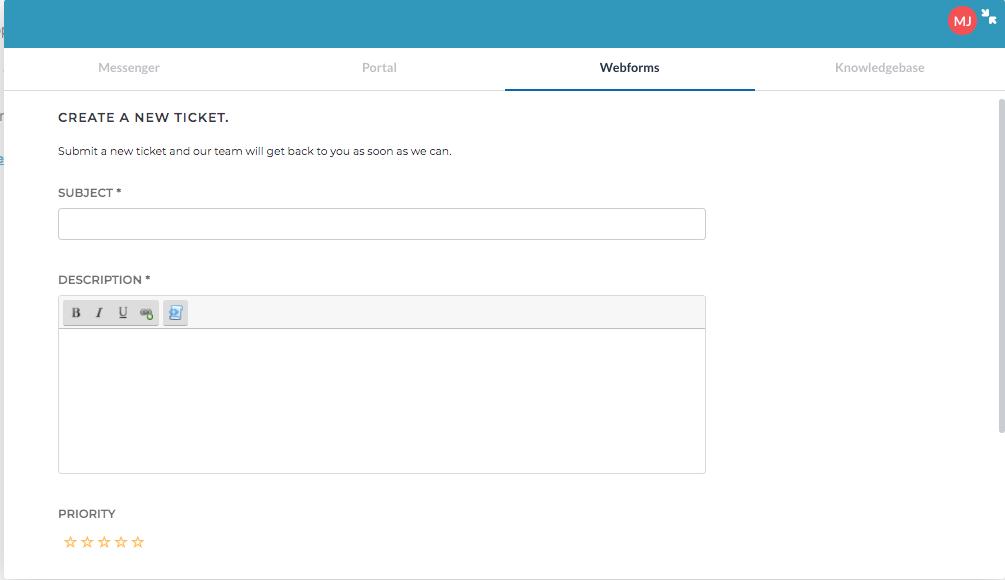
Task: Apply underline formatting in description toolbar
Action: (123, 313)
